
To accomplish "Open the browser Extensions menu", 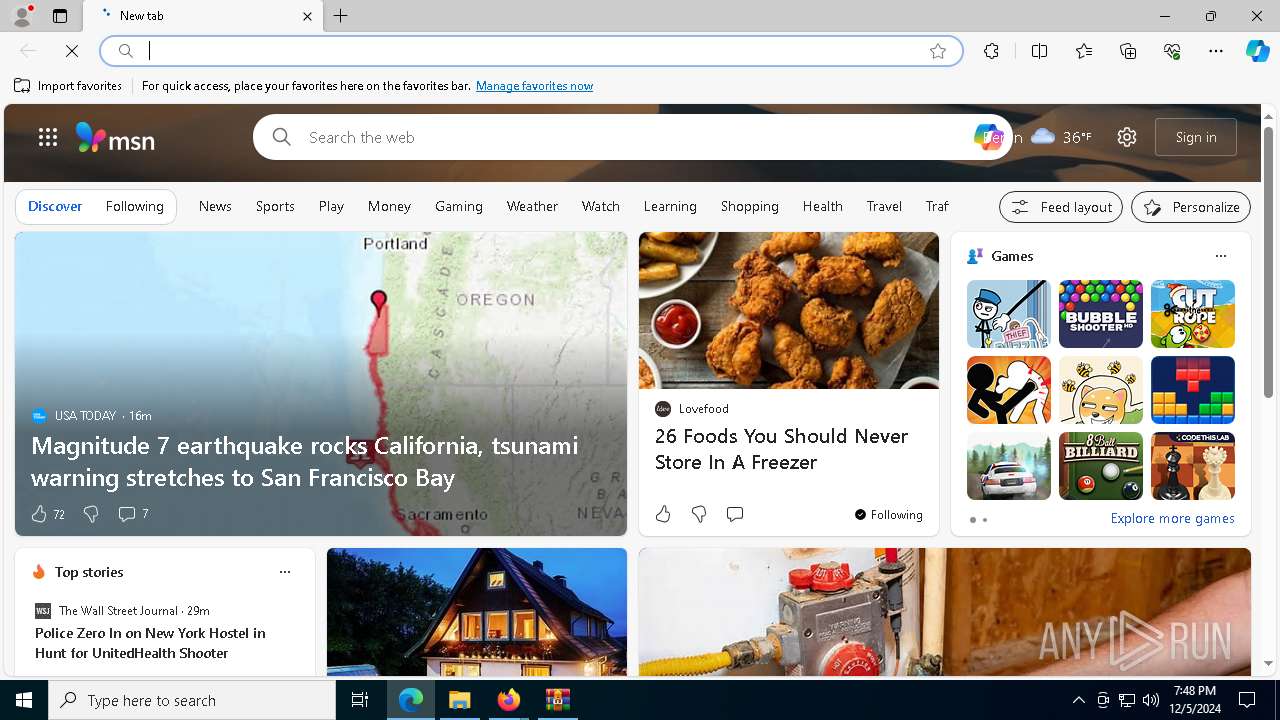I will coord(991,51).
